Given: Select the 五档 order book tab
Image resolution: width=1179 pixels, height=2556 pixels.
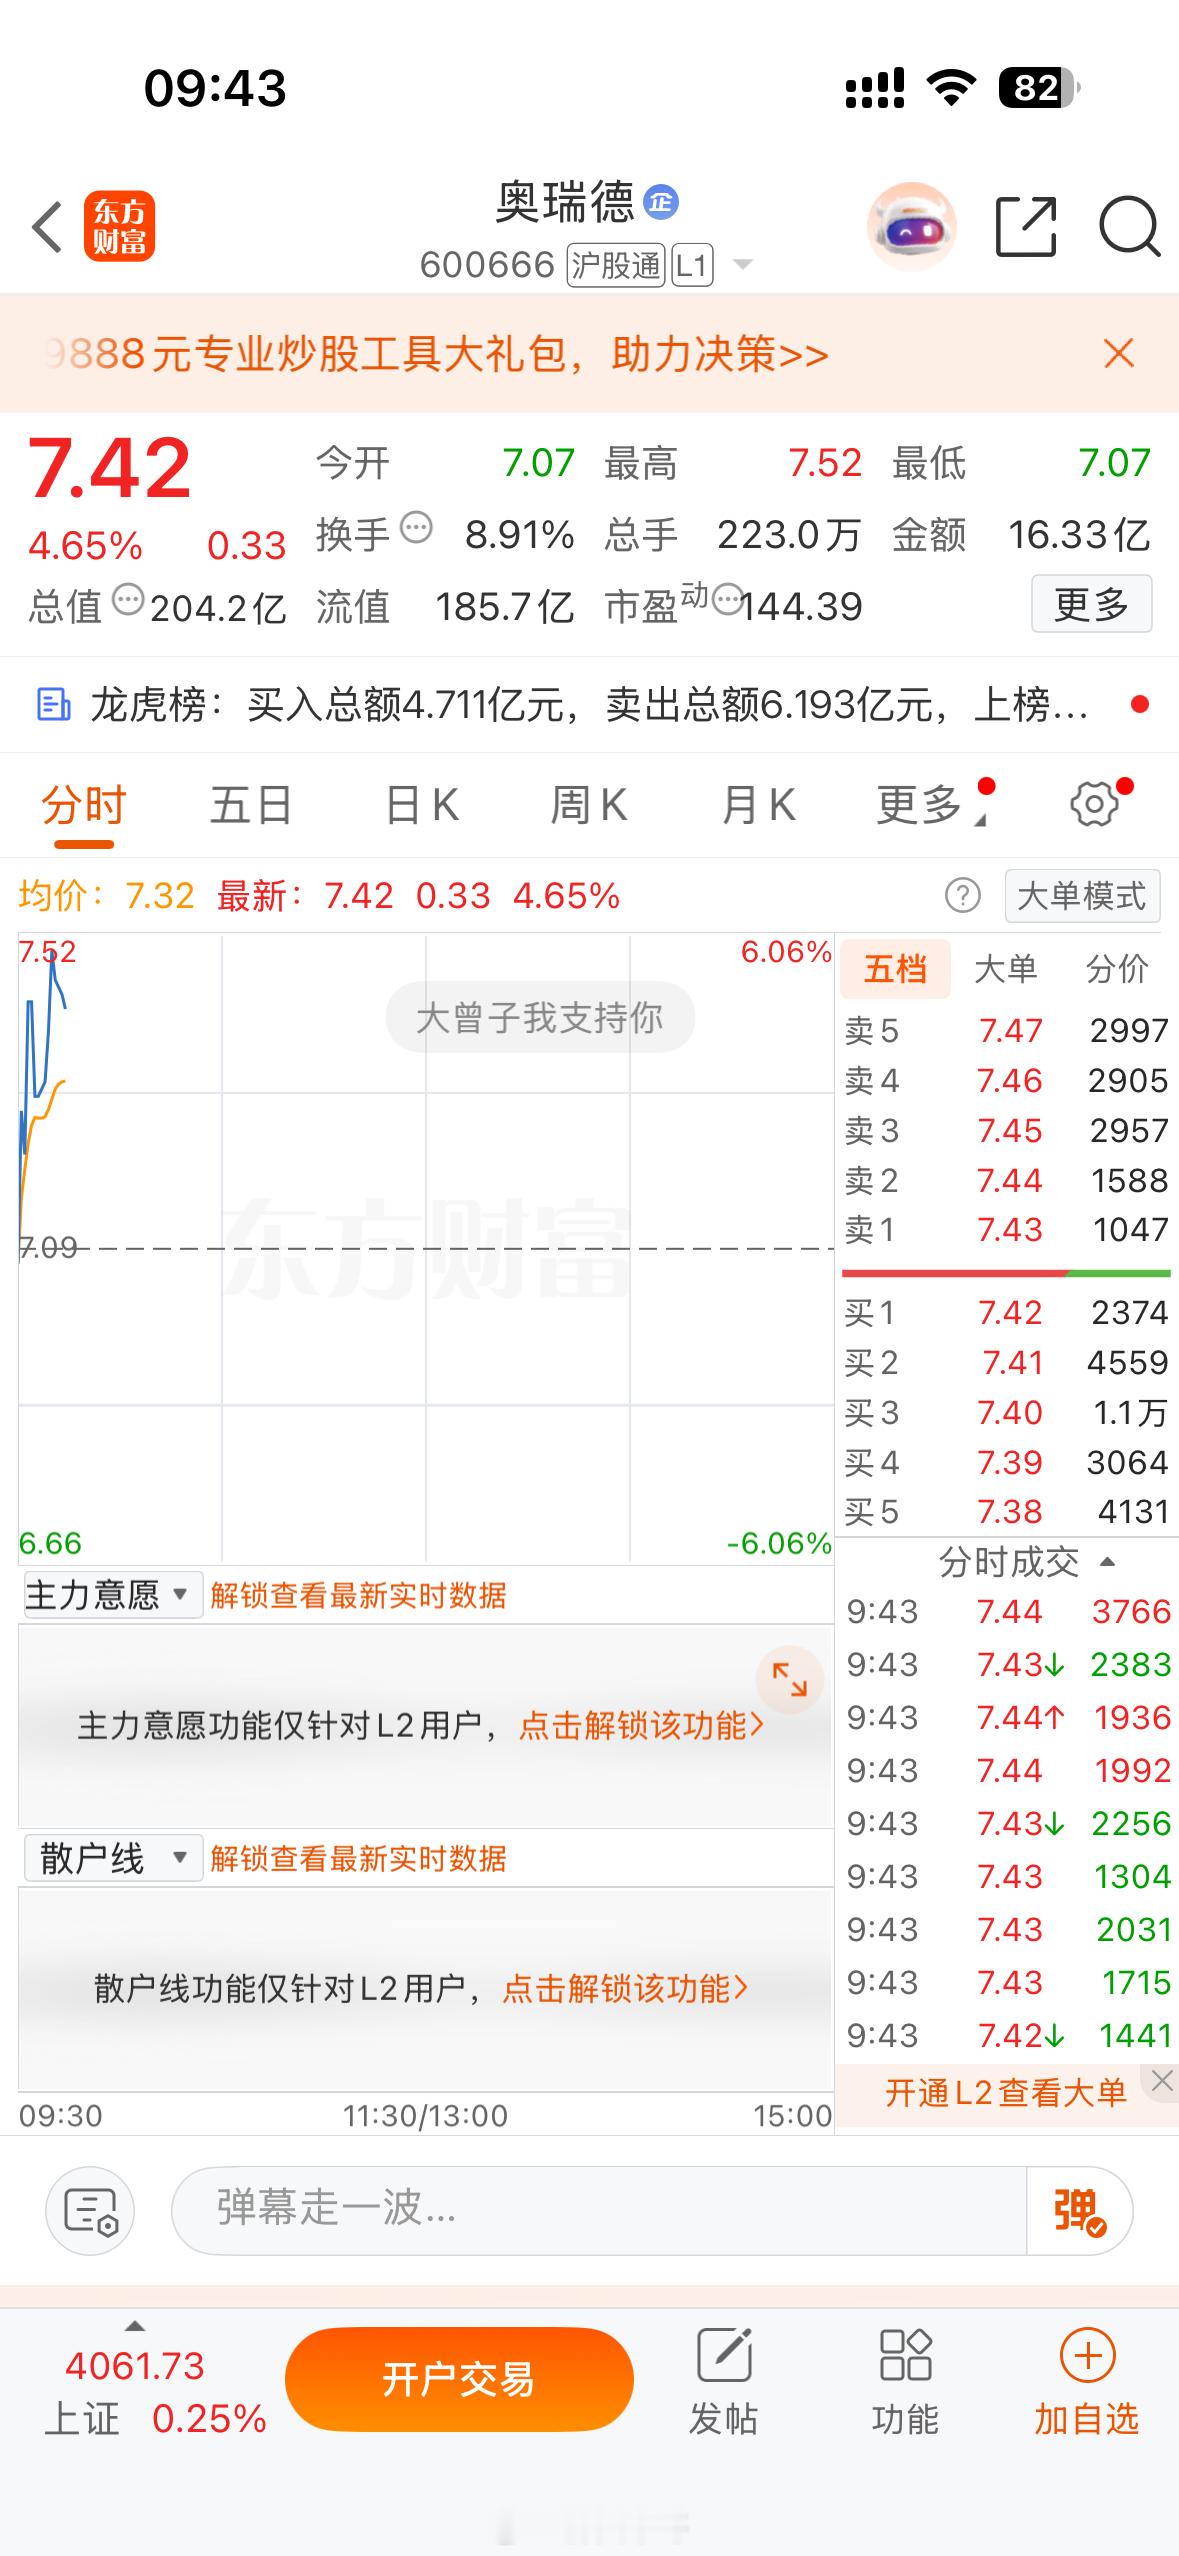Looking at the screenshot, I should (895, 969).
